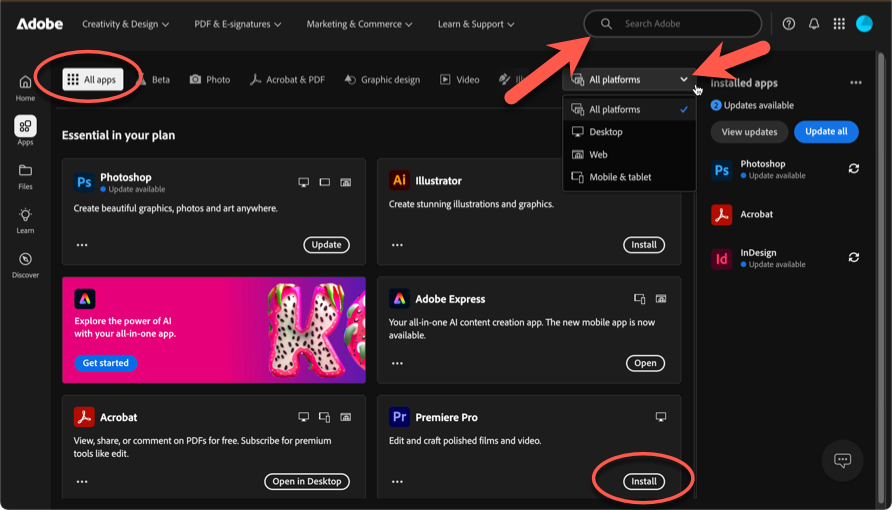This screenshot has width=892, height=510.
Task: Refresh Photoshop update in Installed apps
Action: pyautogui.click(x=853, y=168)
